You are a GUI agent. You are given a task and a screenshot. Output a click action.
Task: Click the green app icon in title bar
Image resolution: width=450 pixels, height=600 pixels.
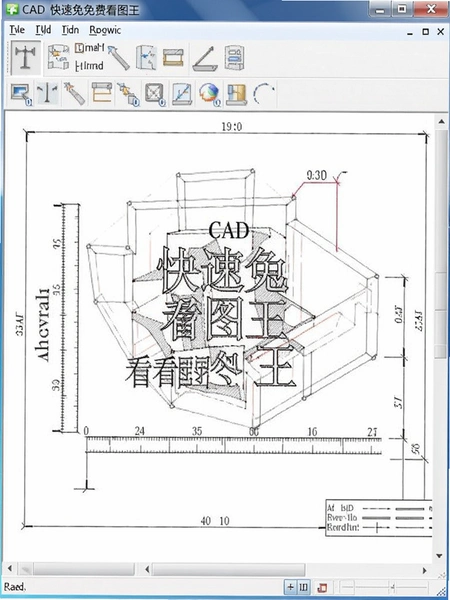(x=12, y=9)
